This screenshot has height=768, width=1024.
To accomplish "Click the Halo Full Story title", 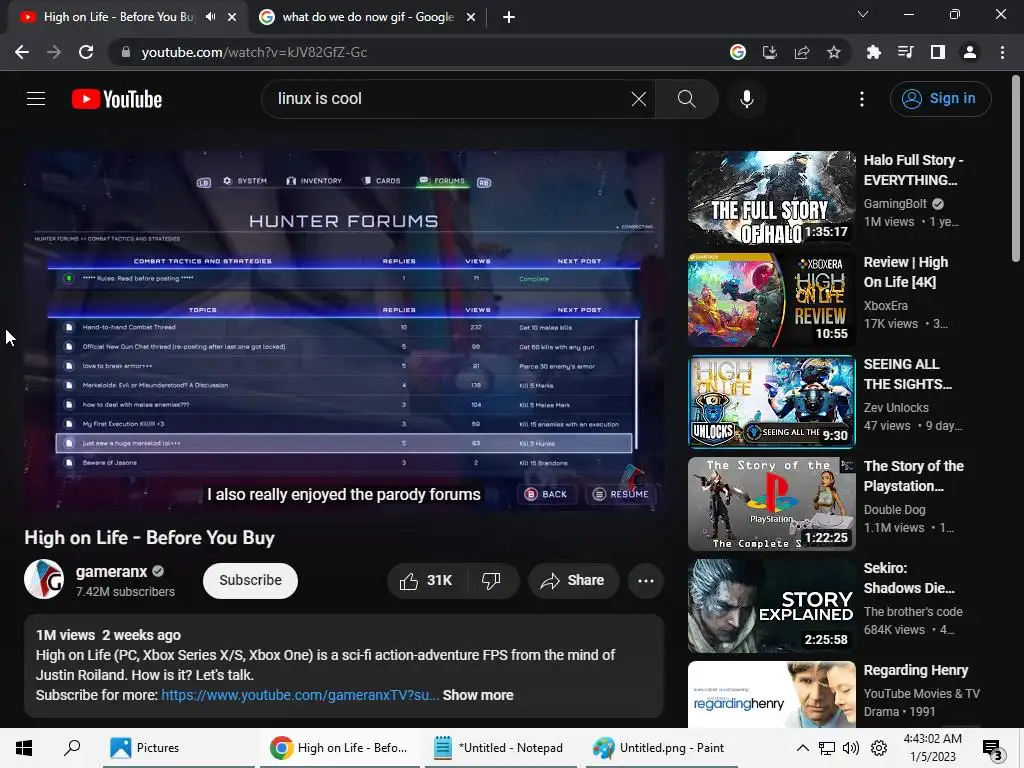I will [914, 170].
